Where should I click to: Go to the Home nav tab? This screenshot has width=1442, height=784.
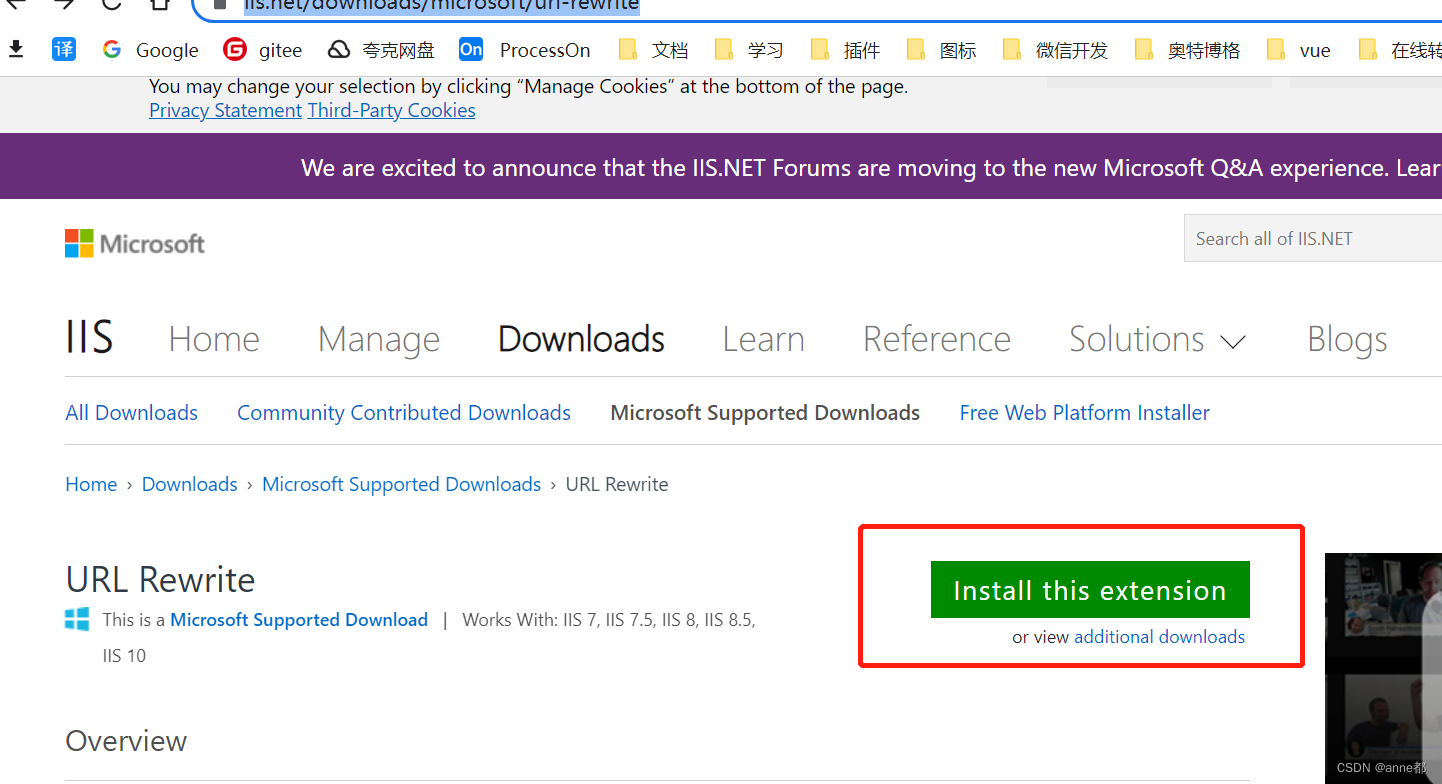point(214,339)
